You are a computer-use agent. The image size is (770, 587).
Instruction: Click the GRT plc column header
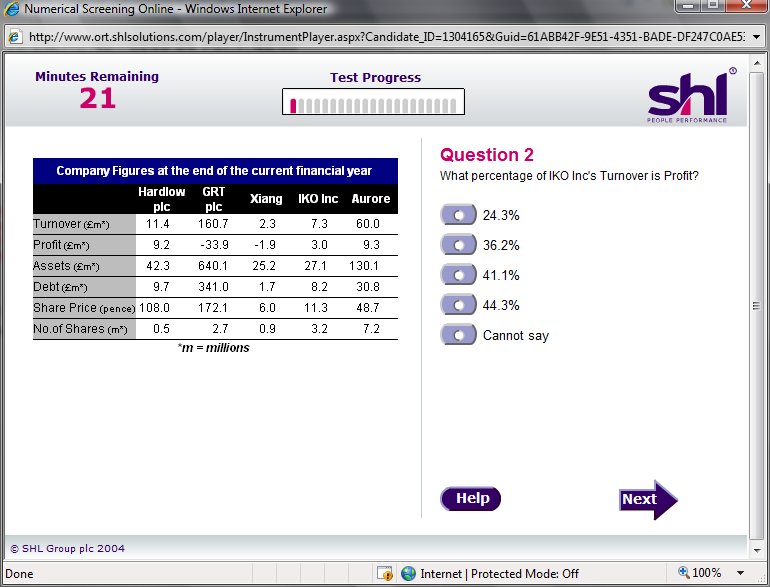214,199
